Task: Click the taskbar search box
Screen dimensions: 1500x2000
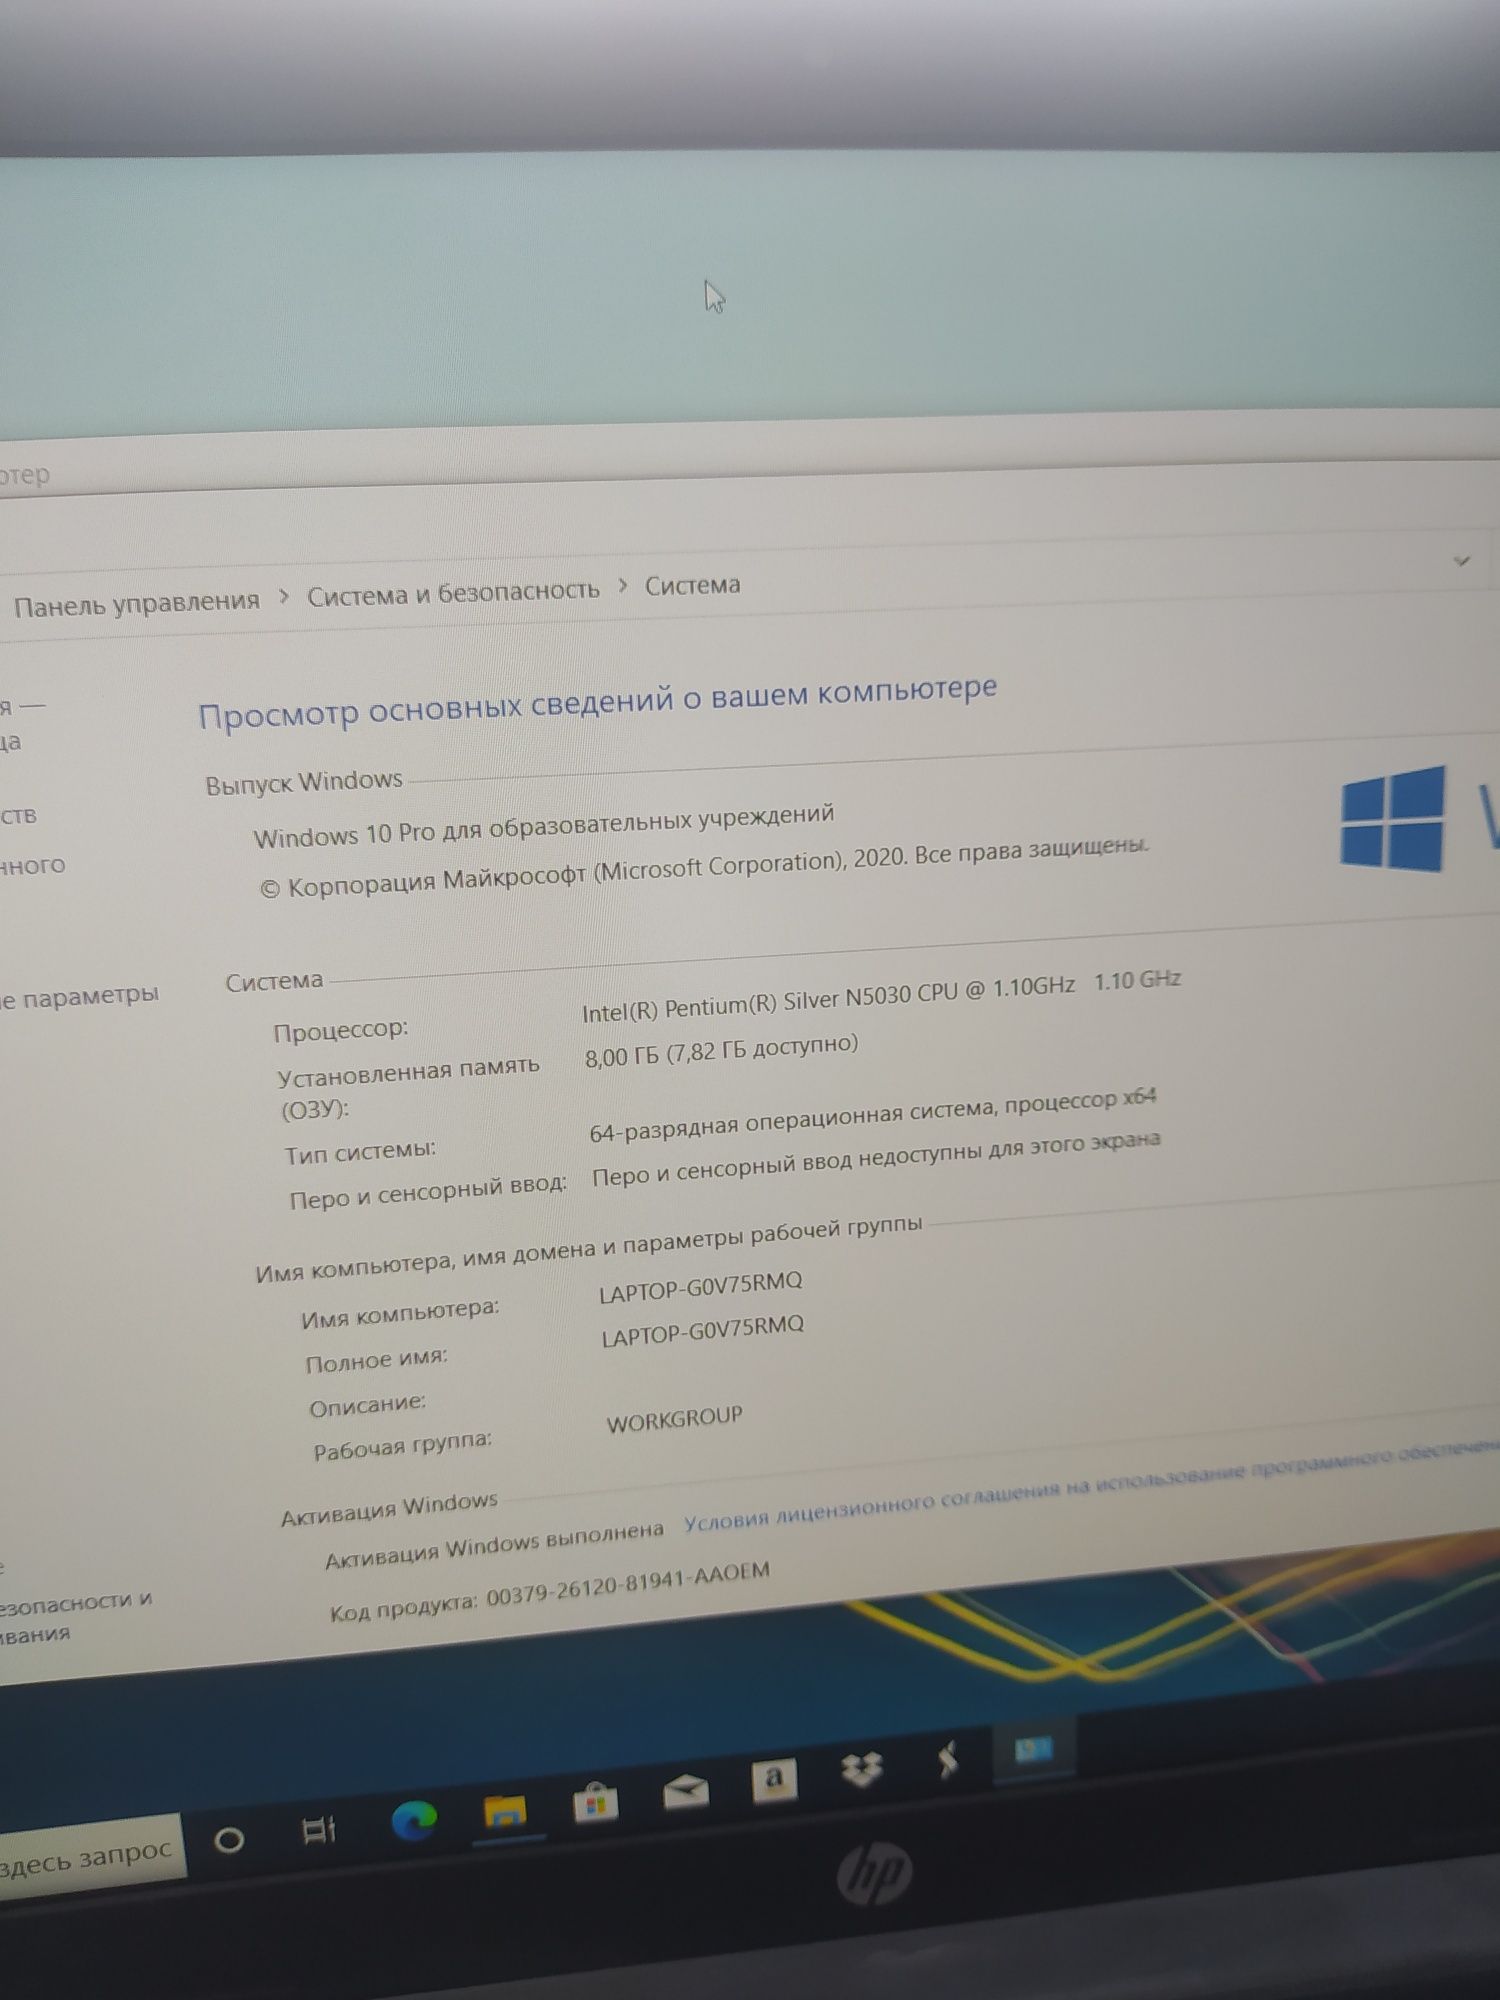Action: 90,1858
